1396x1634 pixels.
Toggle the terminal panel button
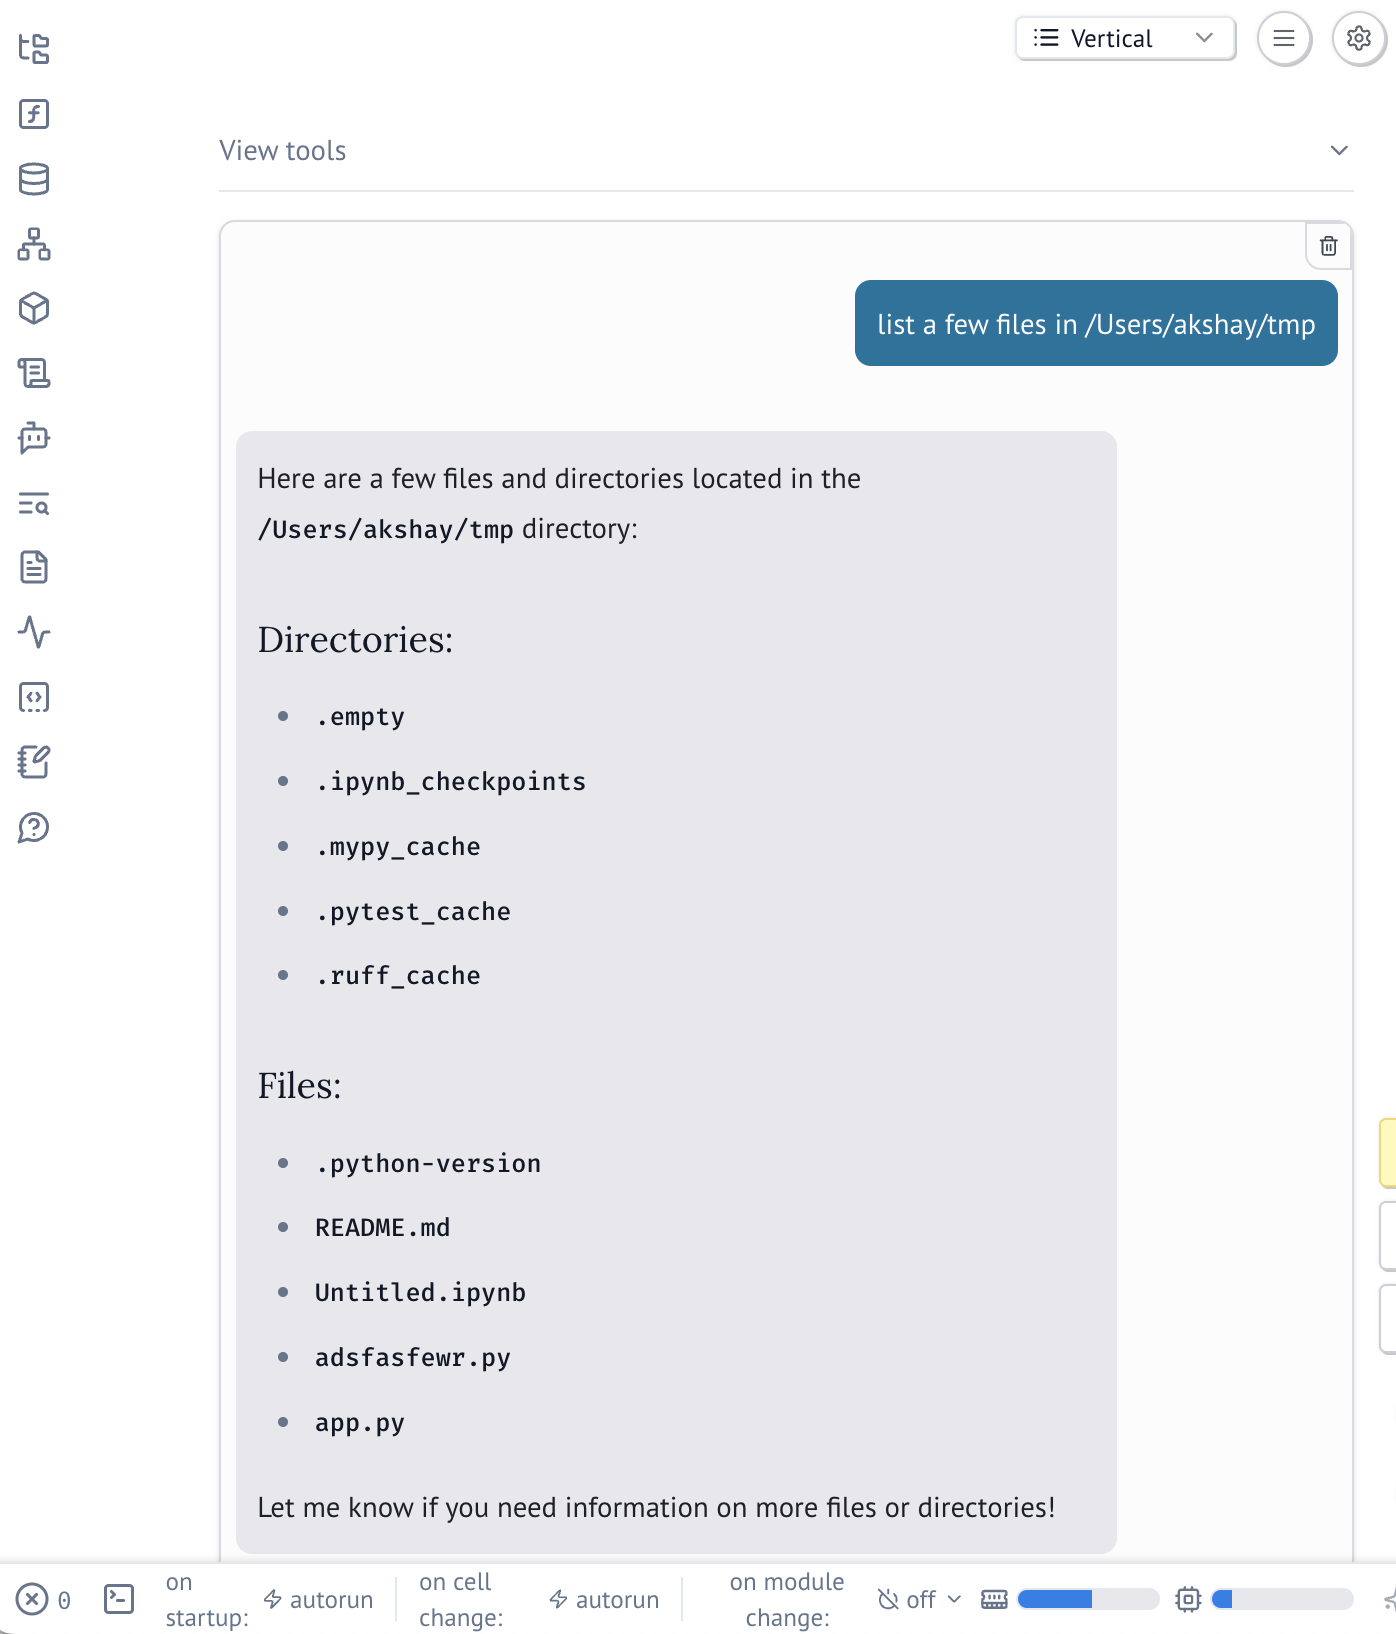click(119, 1600)
